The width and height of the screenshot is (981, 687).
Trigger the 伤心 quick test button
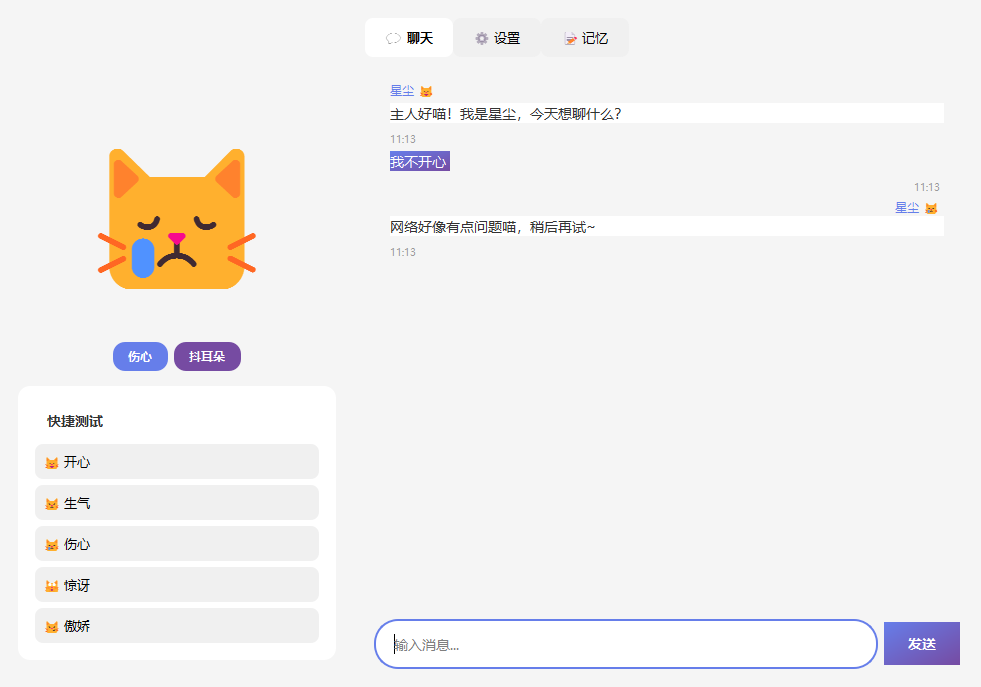pyautogui.click(x=177, y=544)
